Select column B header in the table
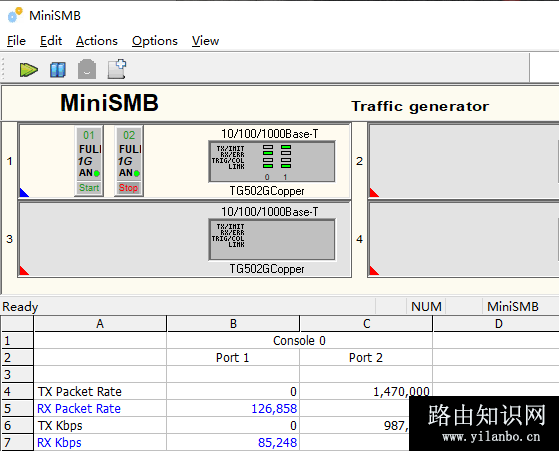 click(x=233, y=324)
